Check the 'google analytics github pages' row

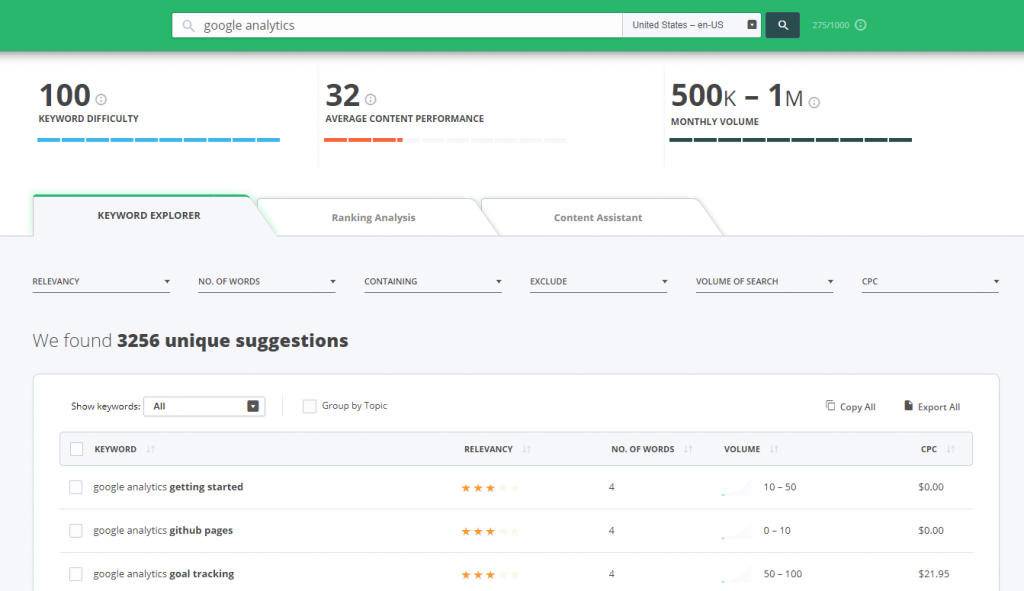click(x=76, y=530)
